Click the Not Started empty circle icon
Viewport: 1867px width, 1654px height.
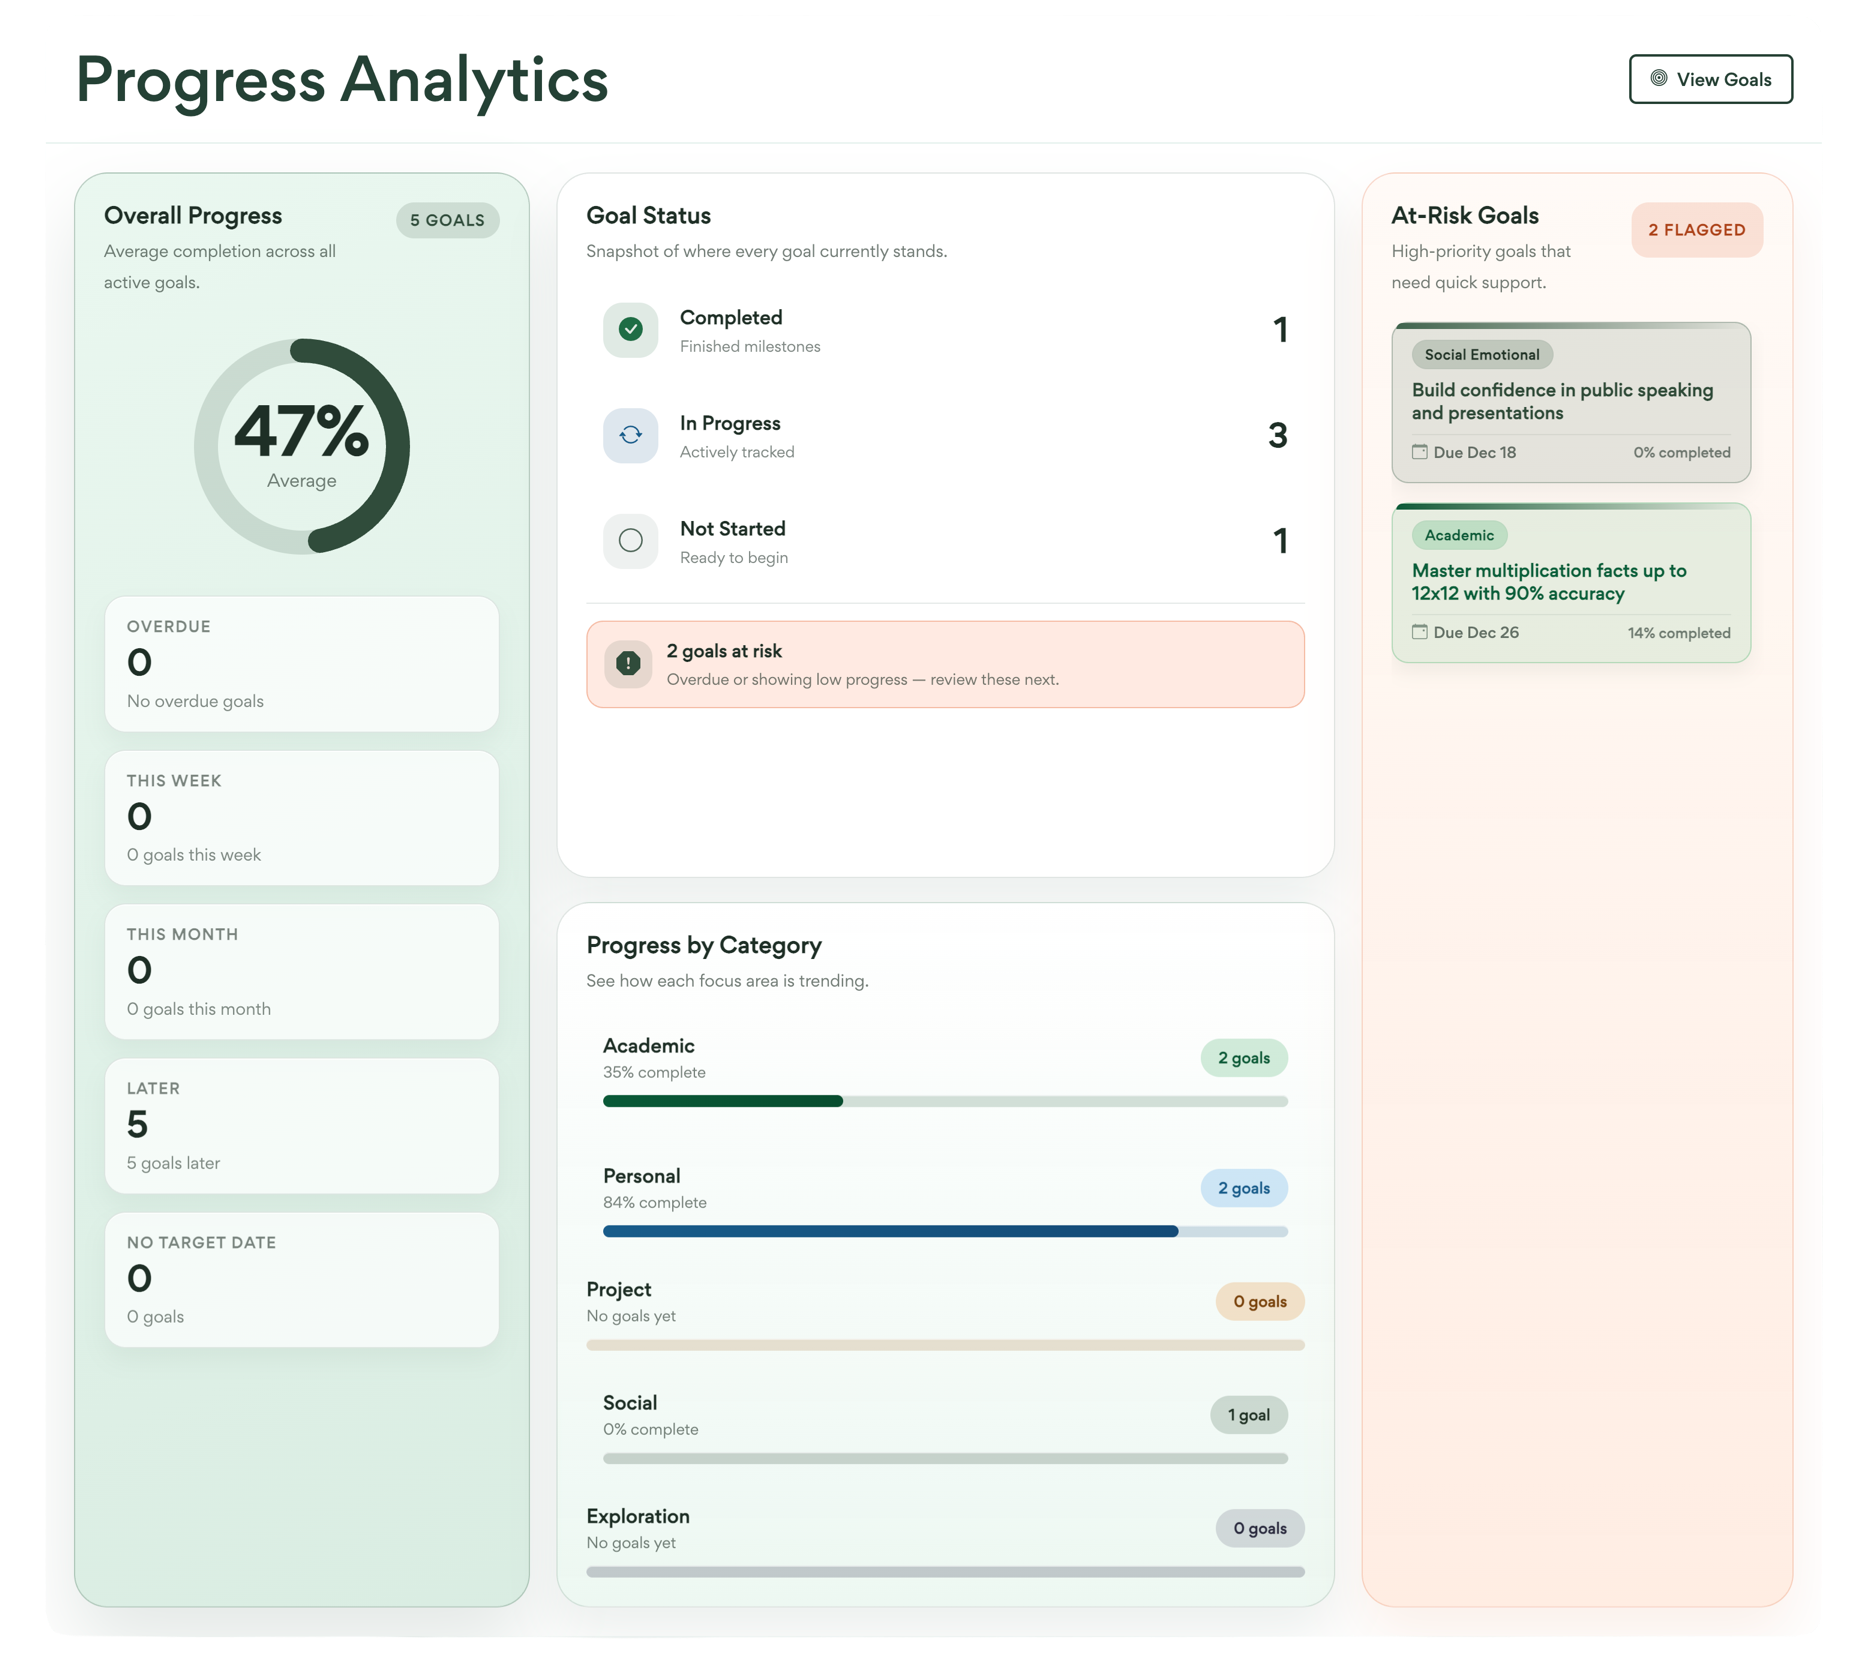pos(630,541)
